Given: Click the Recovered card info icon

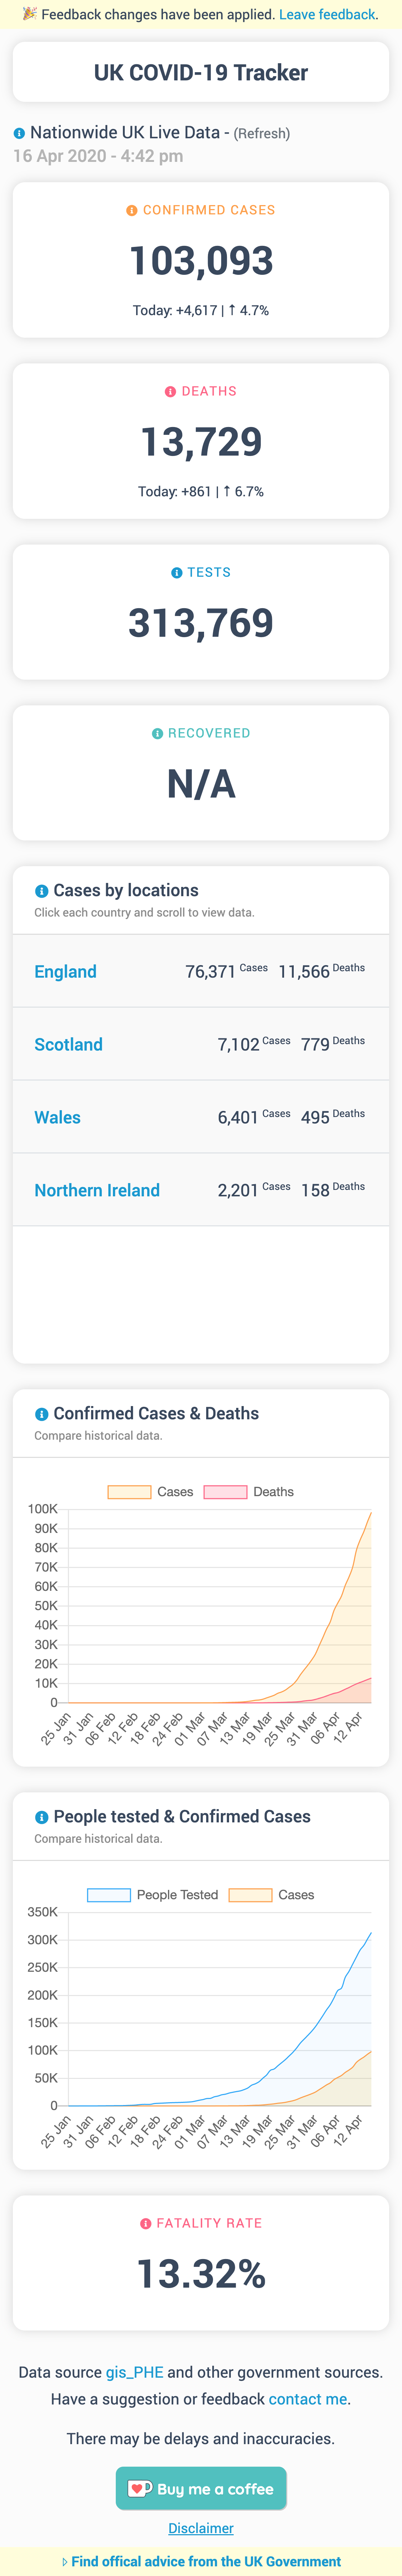Looking at the screenshot, I should click(157, 734).
